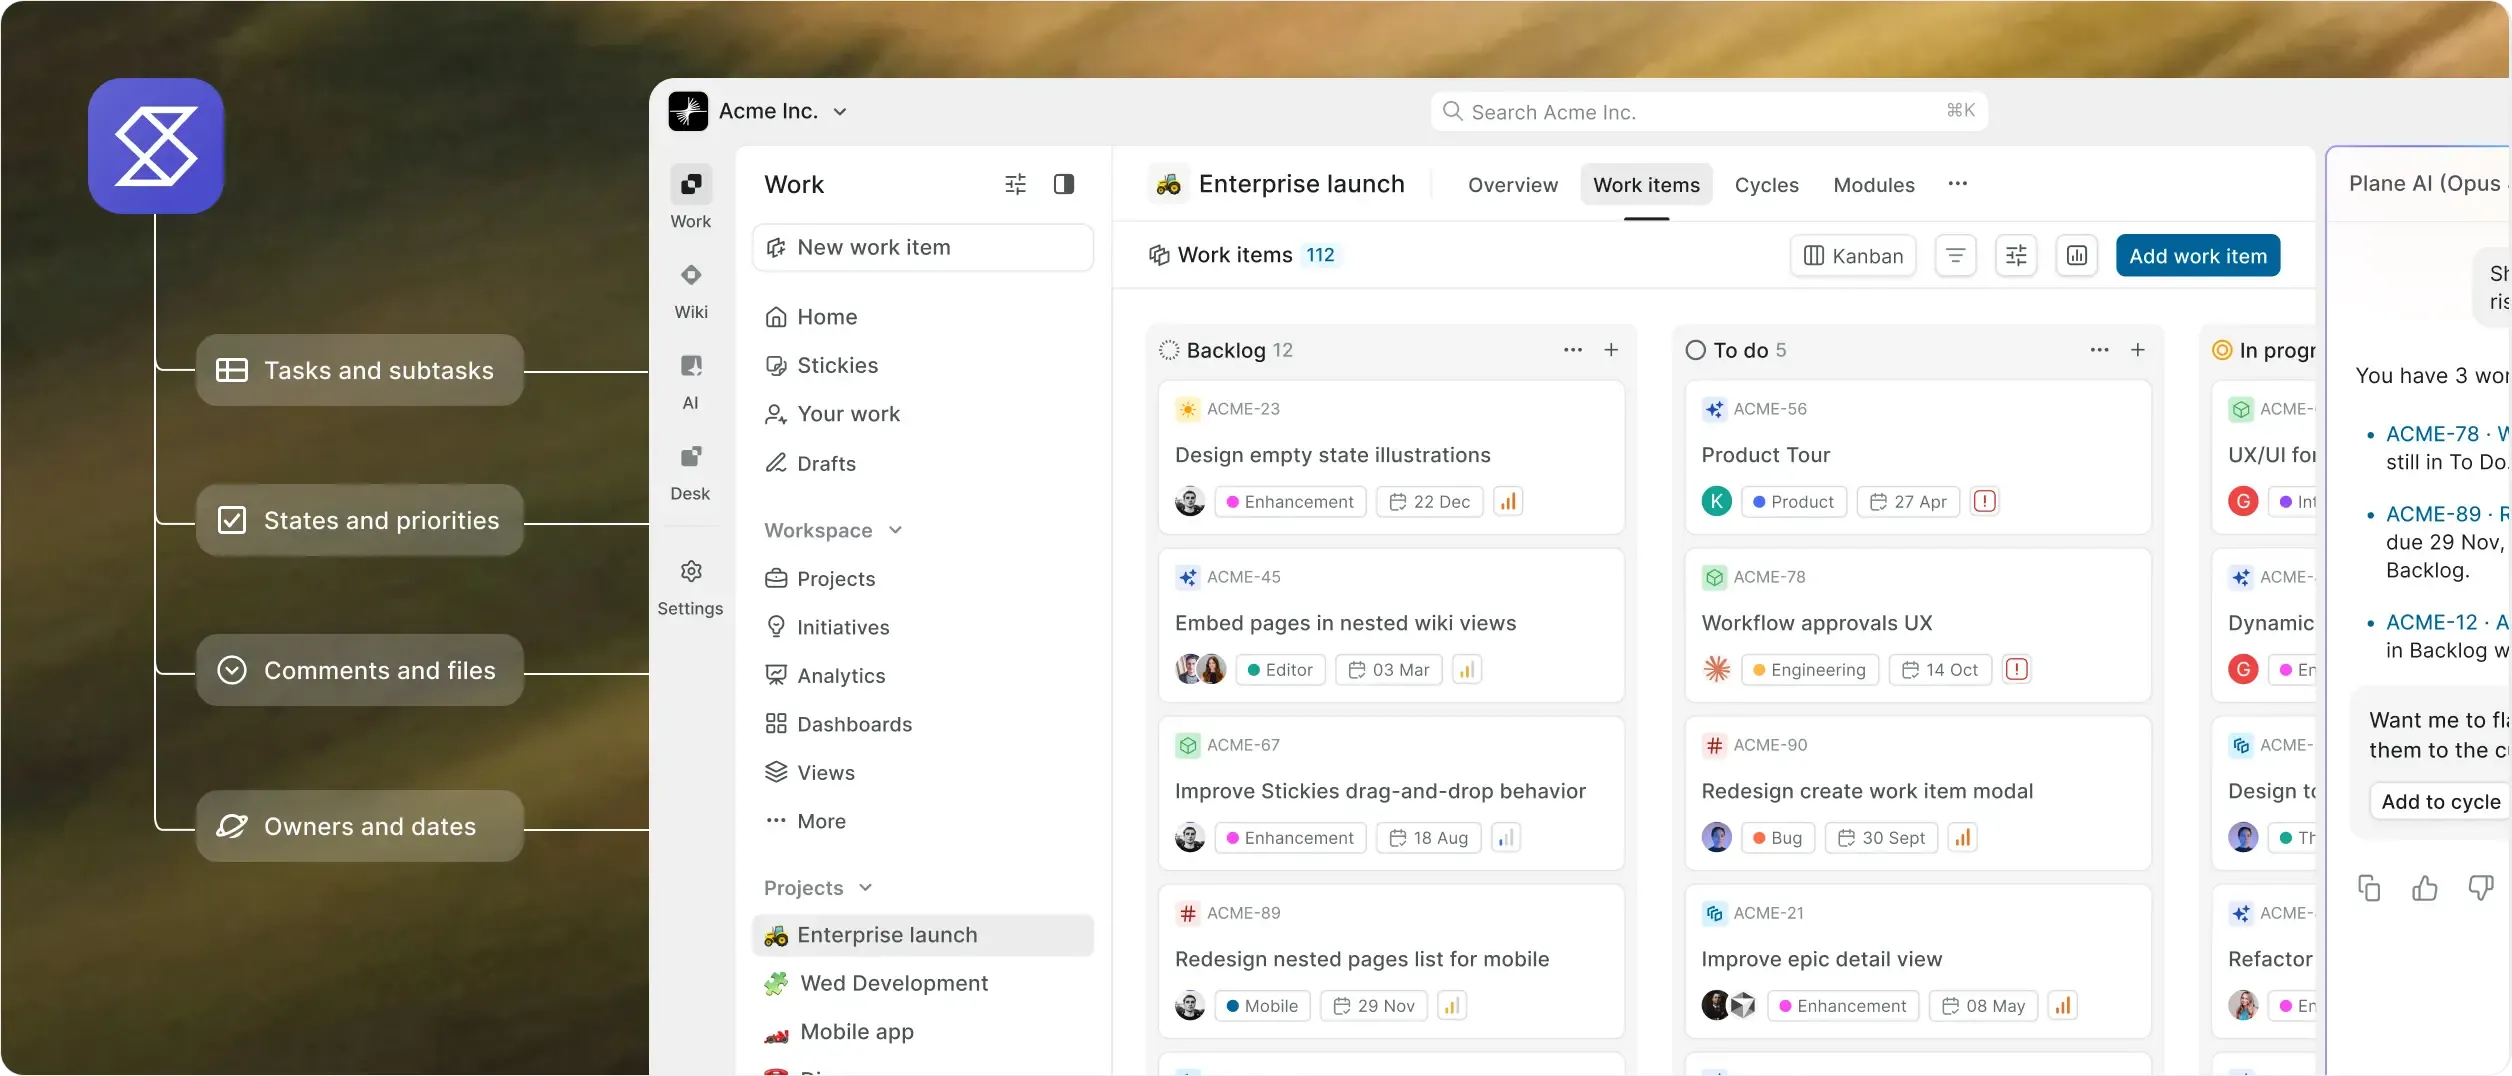
Task: Copy the Plane AI response
Action: click(2368, 888)
